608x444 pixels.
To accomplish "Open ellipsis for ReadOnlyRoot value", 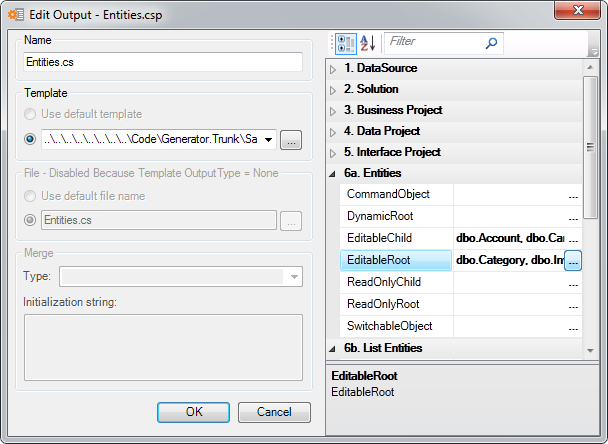I will point(573,305).
